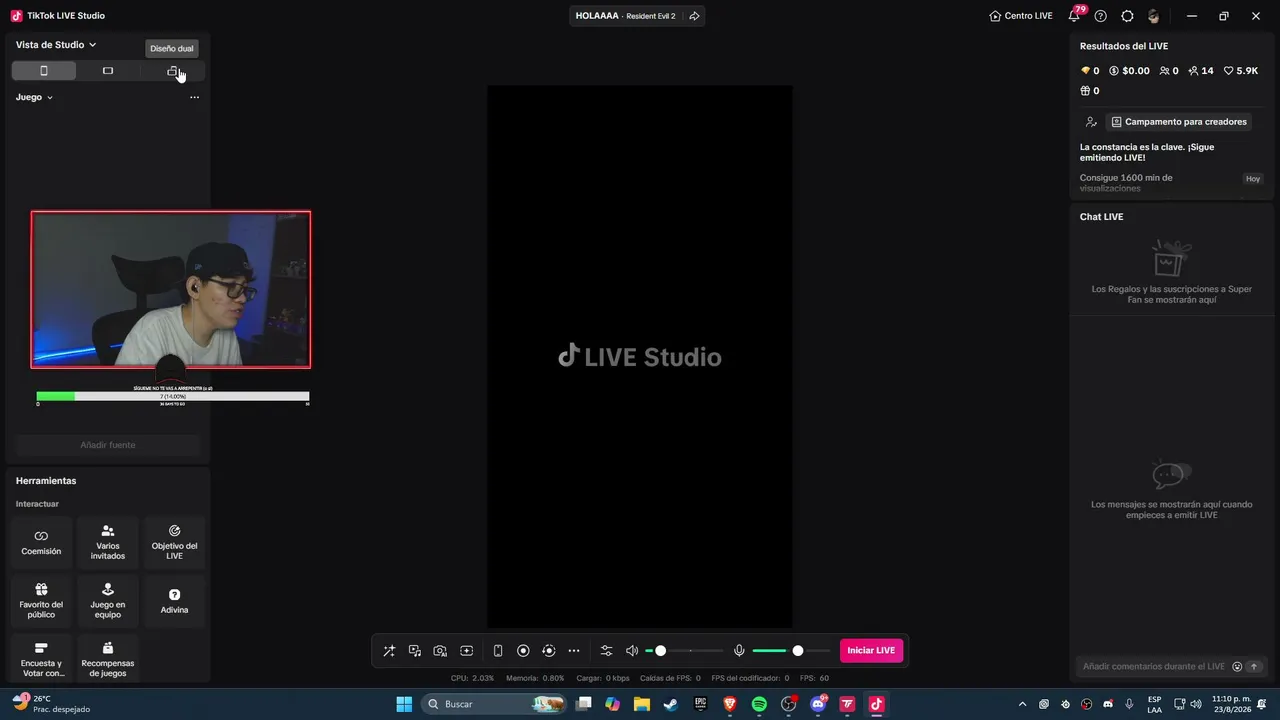The width and height of the screenshot is (1280, 720).
Task: Expand the Vista de Studio dropdown
Action: (x=56, y=45)
